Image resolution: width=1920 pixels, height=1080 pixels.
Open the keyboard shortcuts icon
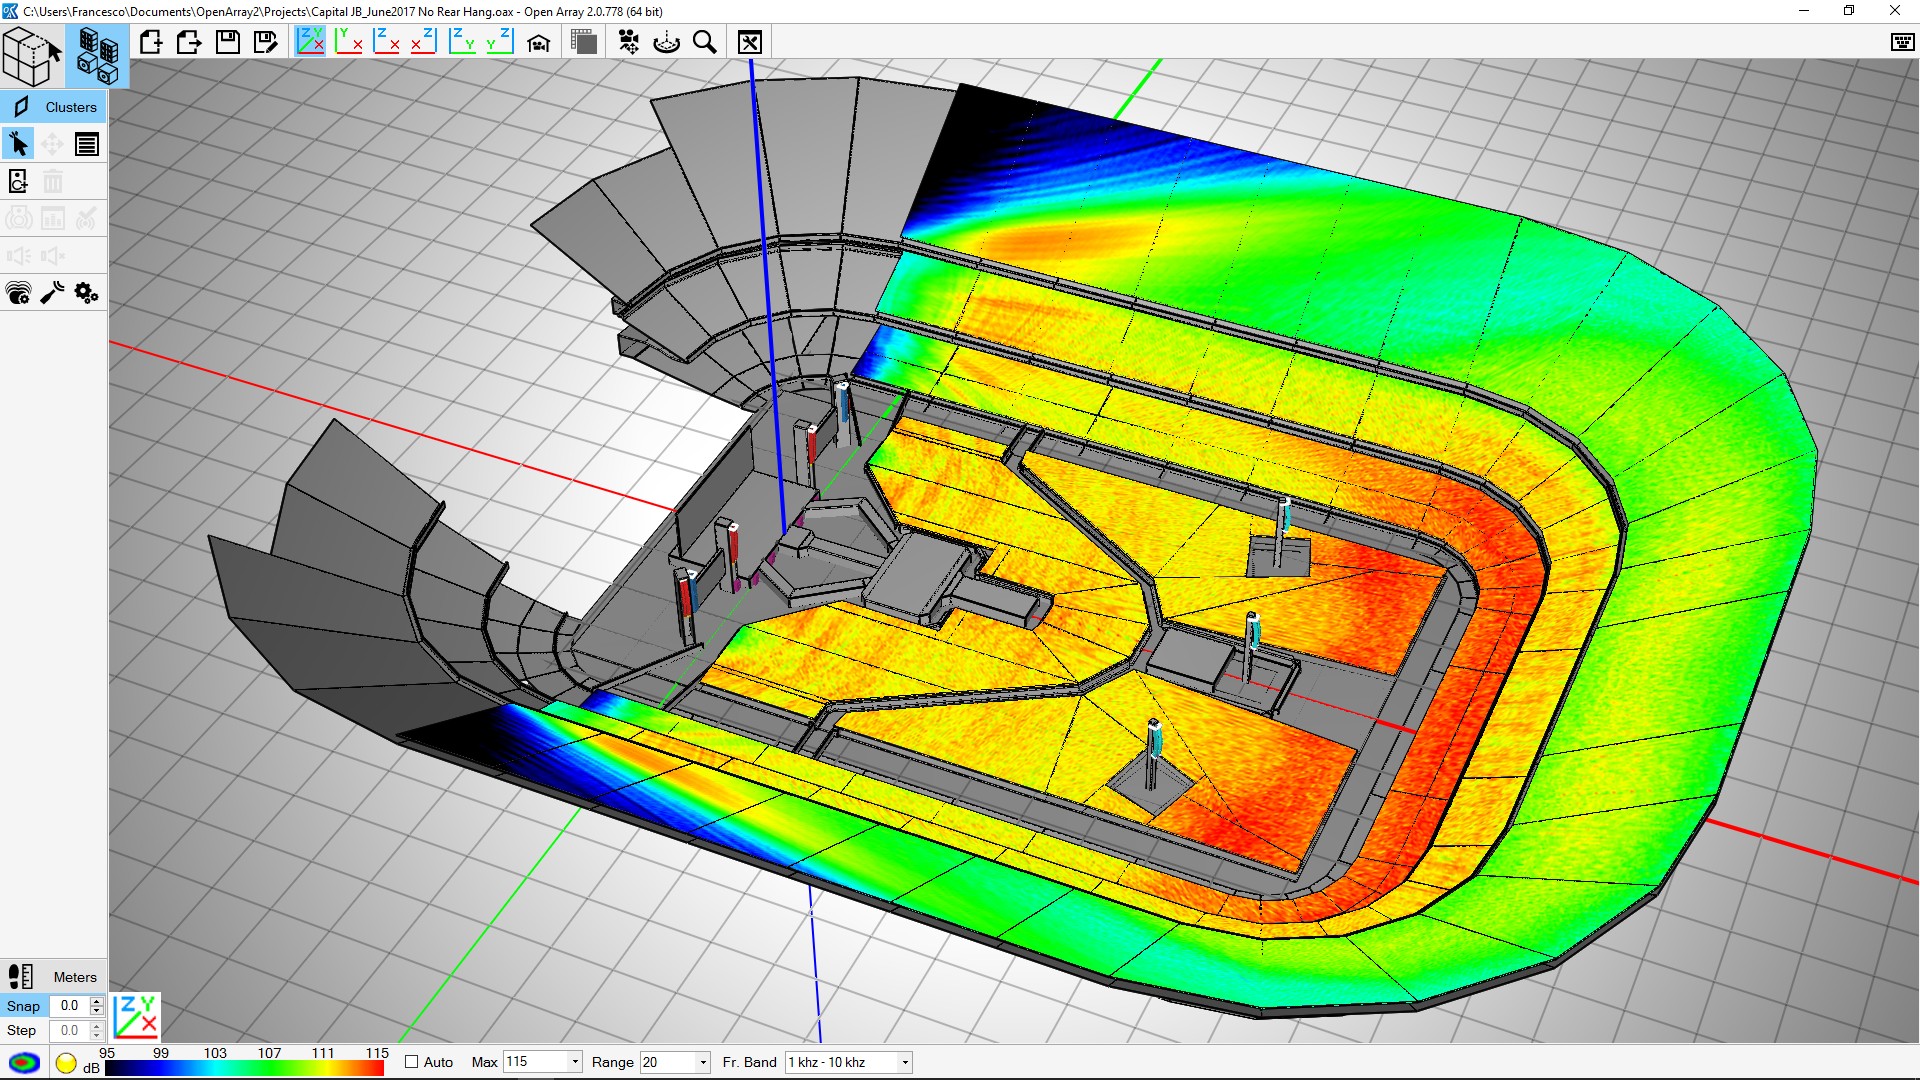point(1902,42)
